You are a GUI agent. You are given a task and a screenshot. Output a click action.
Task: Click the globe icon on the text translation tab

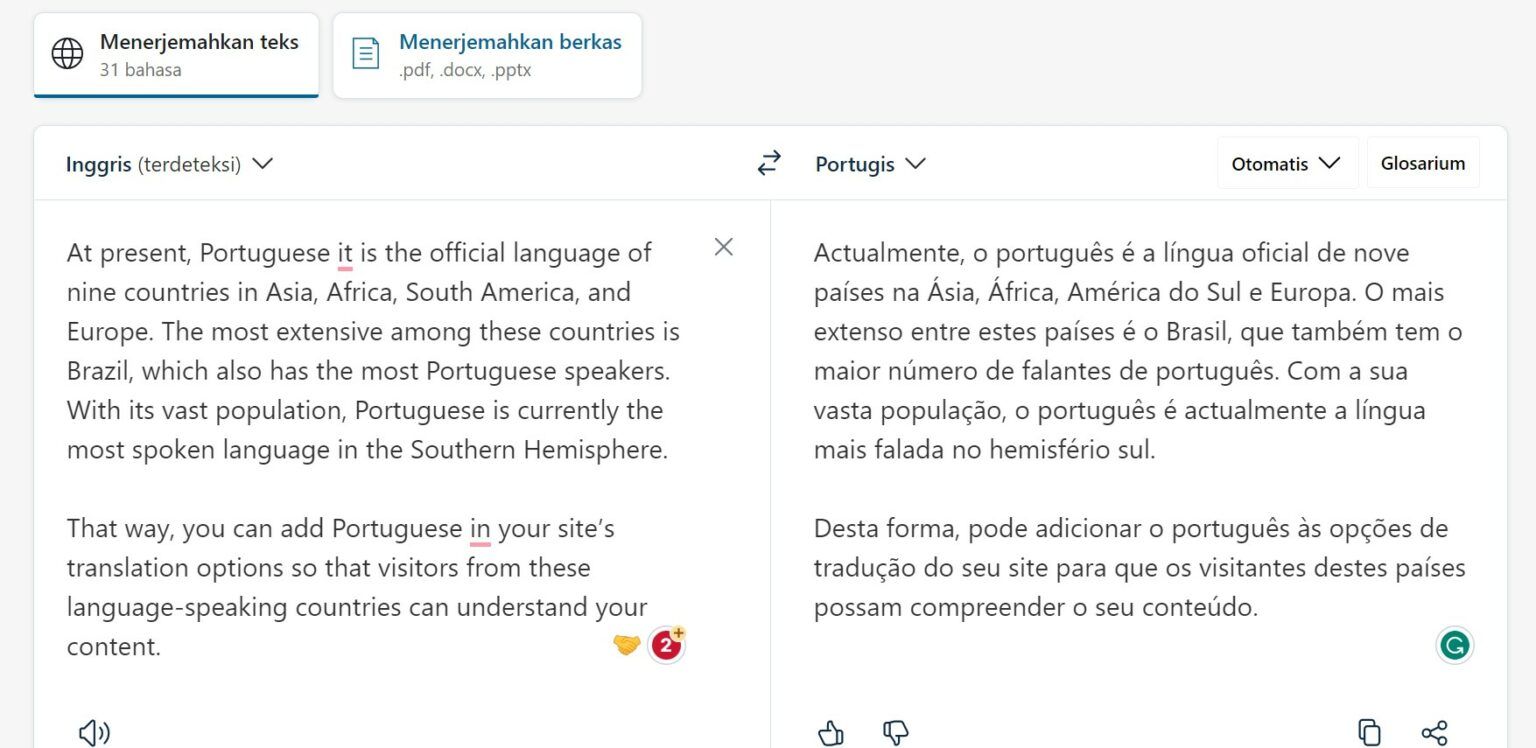(x=66, y=54)
